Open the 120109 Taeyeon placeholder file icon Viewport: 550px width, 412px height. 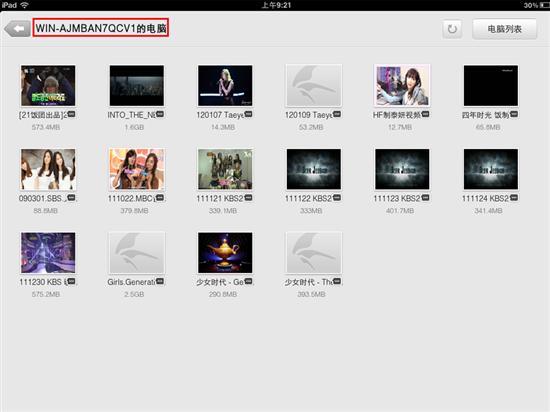tap(313, 85)
